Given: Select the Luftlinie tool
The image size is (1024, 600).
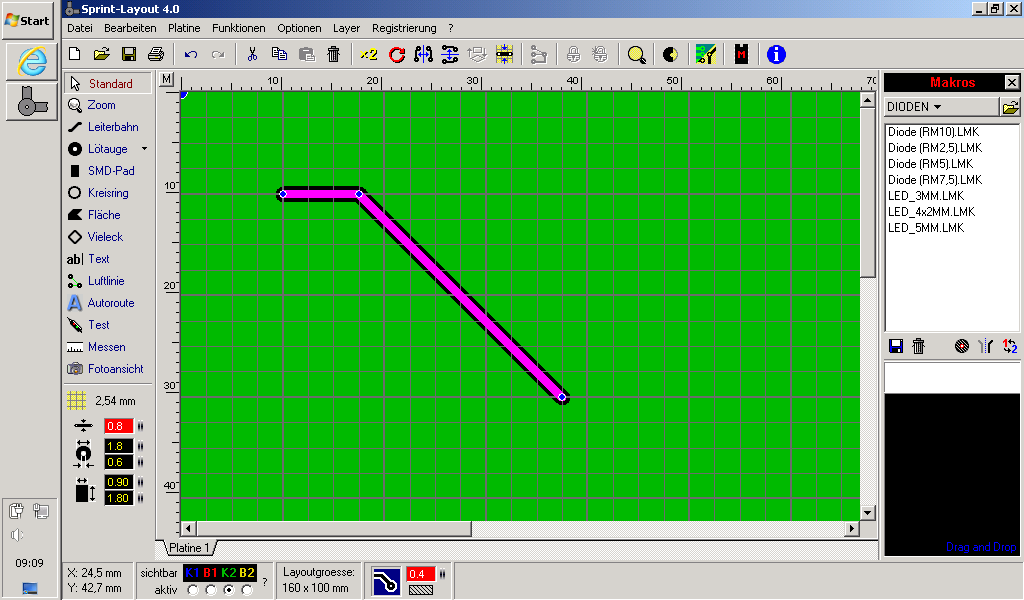Looking at the screenshot, I should [108, 281].
